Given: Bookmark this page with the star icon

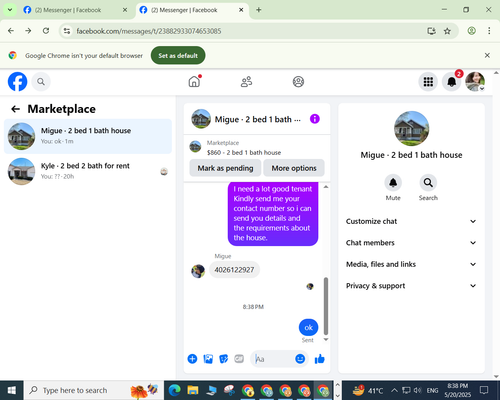Looking at the screenshot, I should pos(447,31).
